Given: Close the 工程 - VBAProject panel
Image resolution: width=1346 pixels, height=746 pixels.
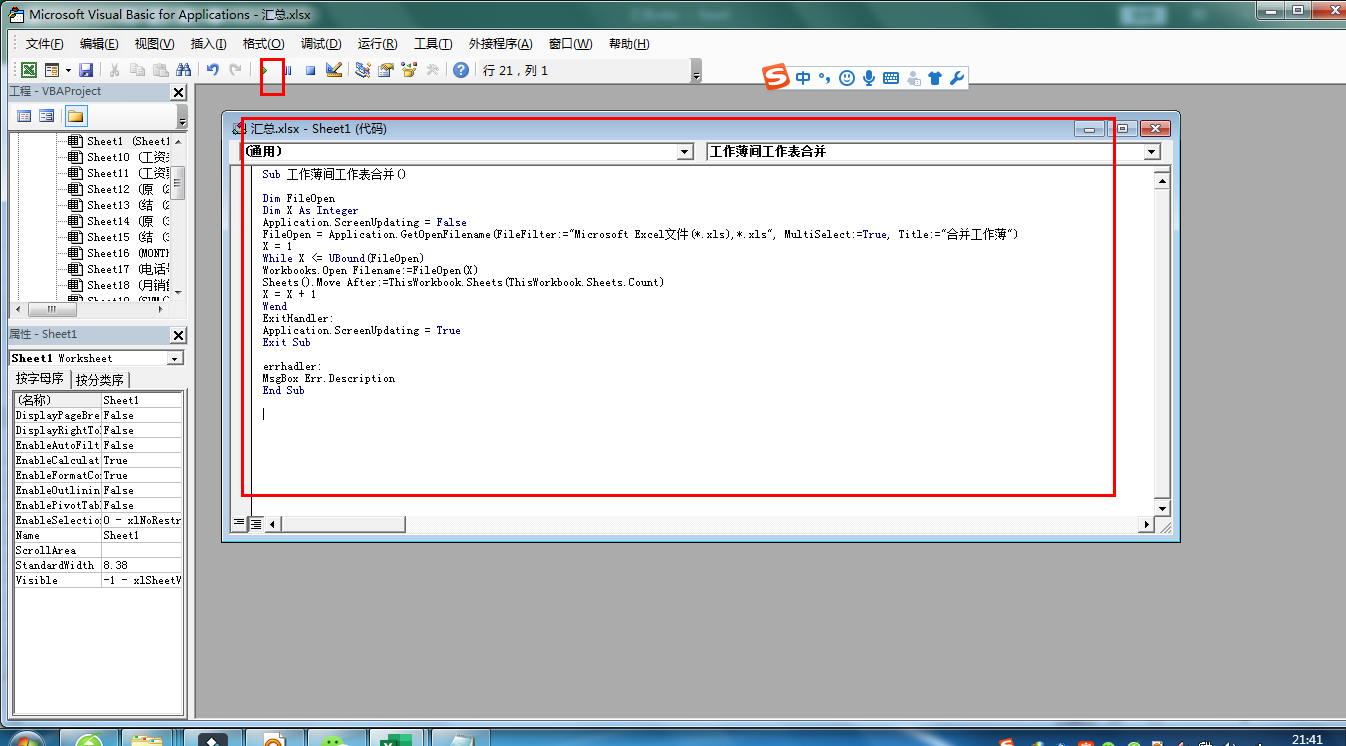Looking at the screenshot, I should tap(179, 92).
